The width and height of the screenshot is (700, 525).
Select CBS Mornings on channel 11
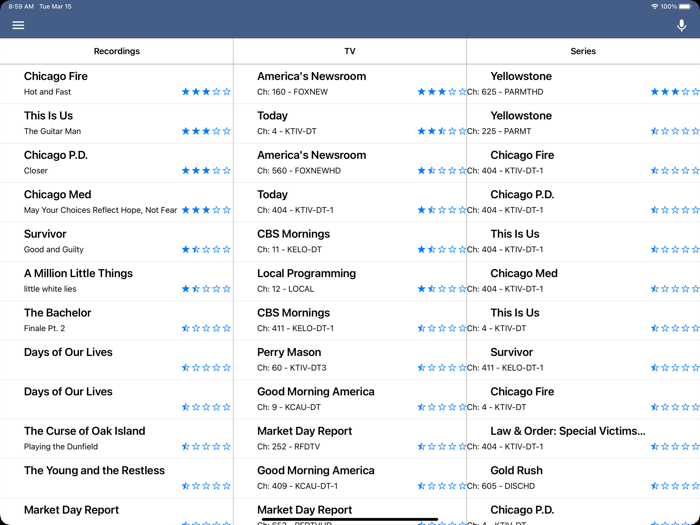350,242
